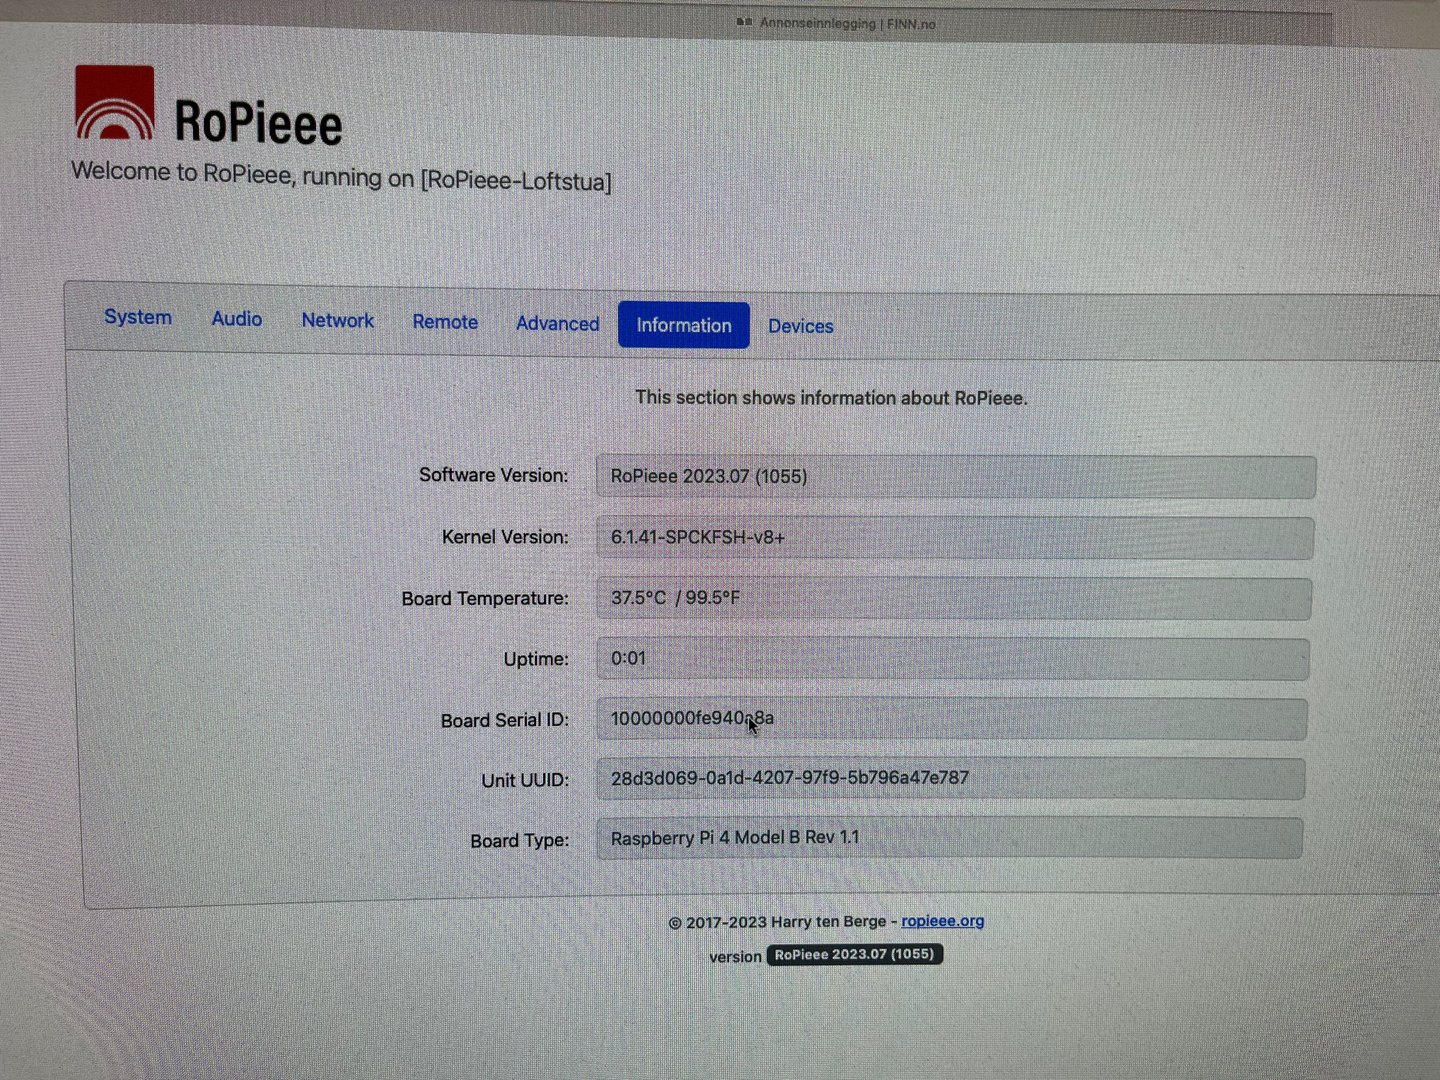Click the RoPieee heading text
This screenshot has height=1080, width=1440.
[259, 123]
